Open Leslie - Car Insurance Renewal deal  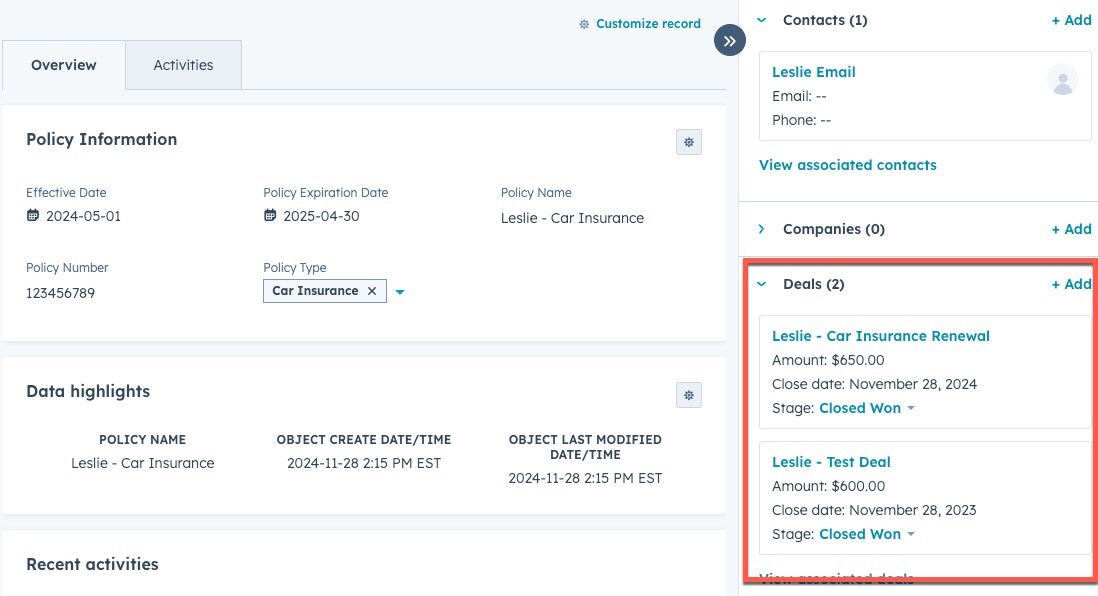pyautogui.click(x=880, y=336)
